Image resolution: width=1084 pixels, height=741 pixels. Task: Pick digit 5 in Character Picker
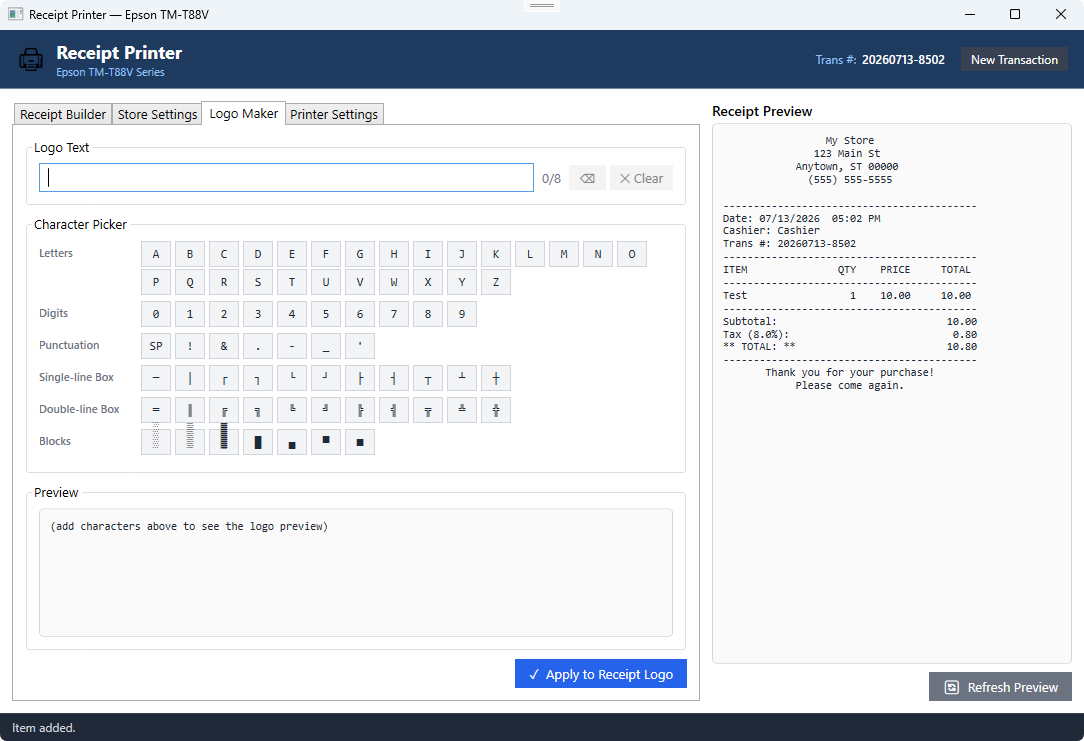326,314
